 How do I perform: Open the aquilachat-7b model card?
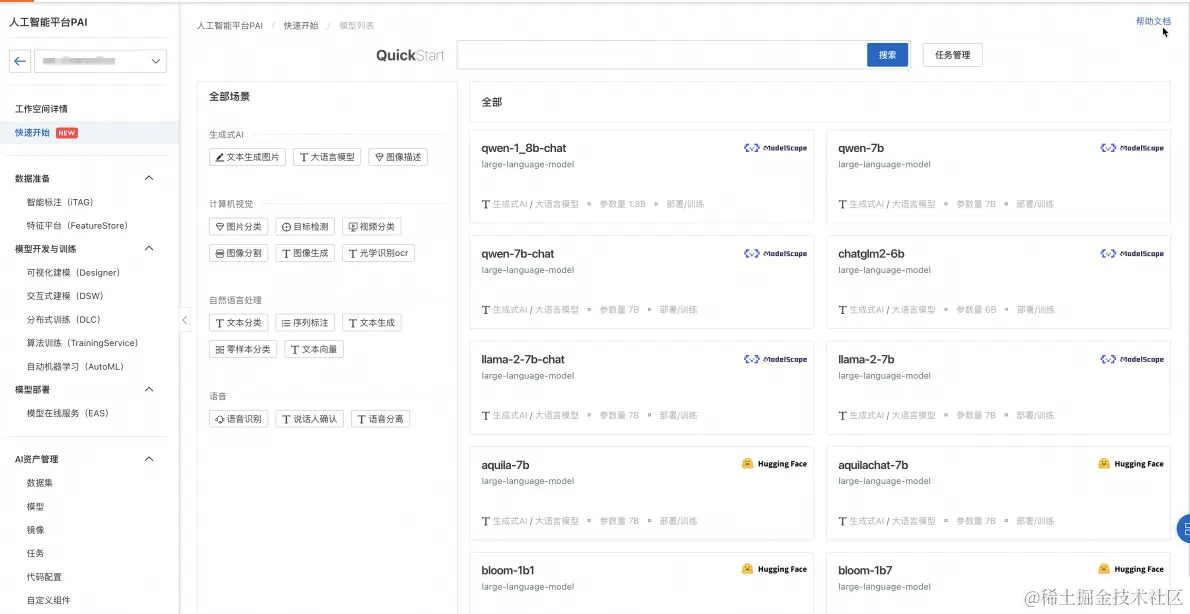(x=998, y=493)
